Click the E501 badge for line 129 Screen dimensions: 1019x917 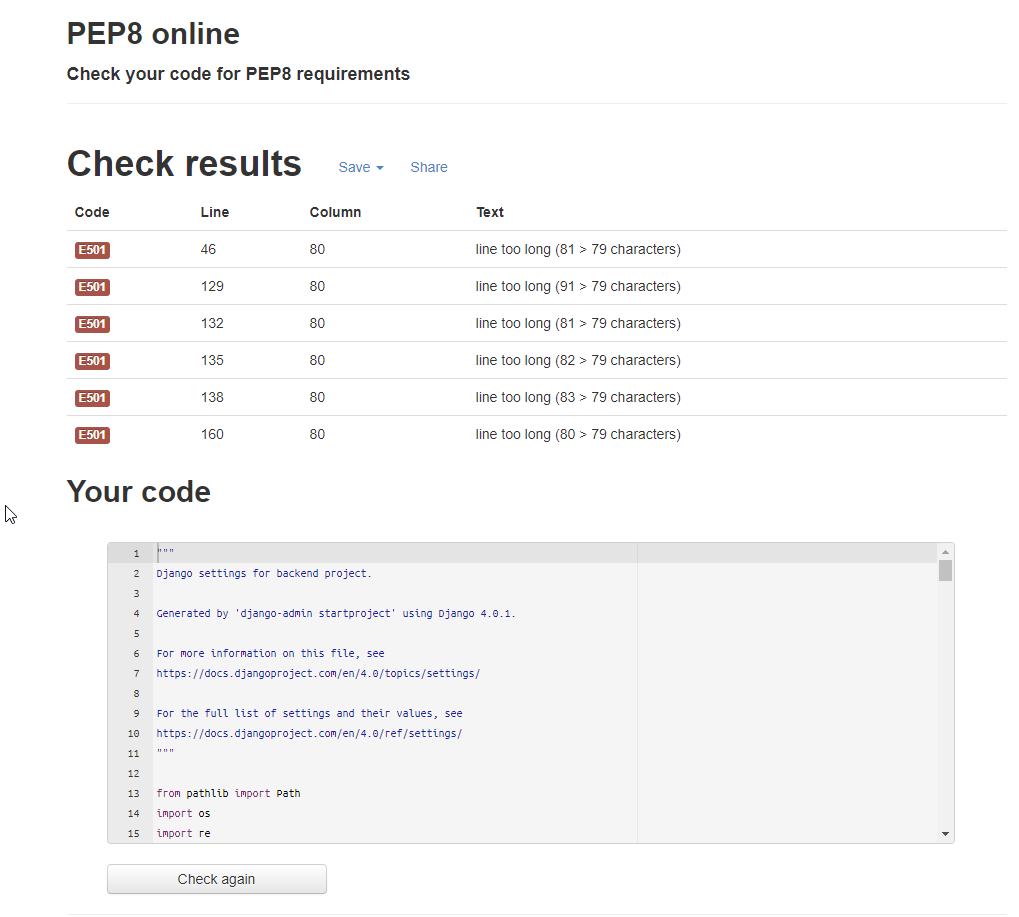click(91, 287)
